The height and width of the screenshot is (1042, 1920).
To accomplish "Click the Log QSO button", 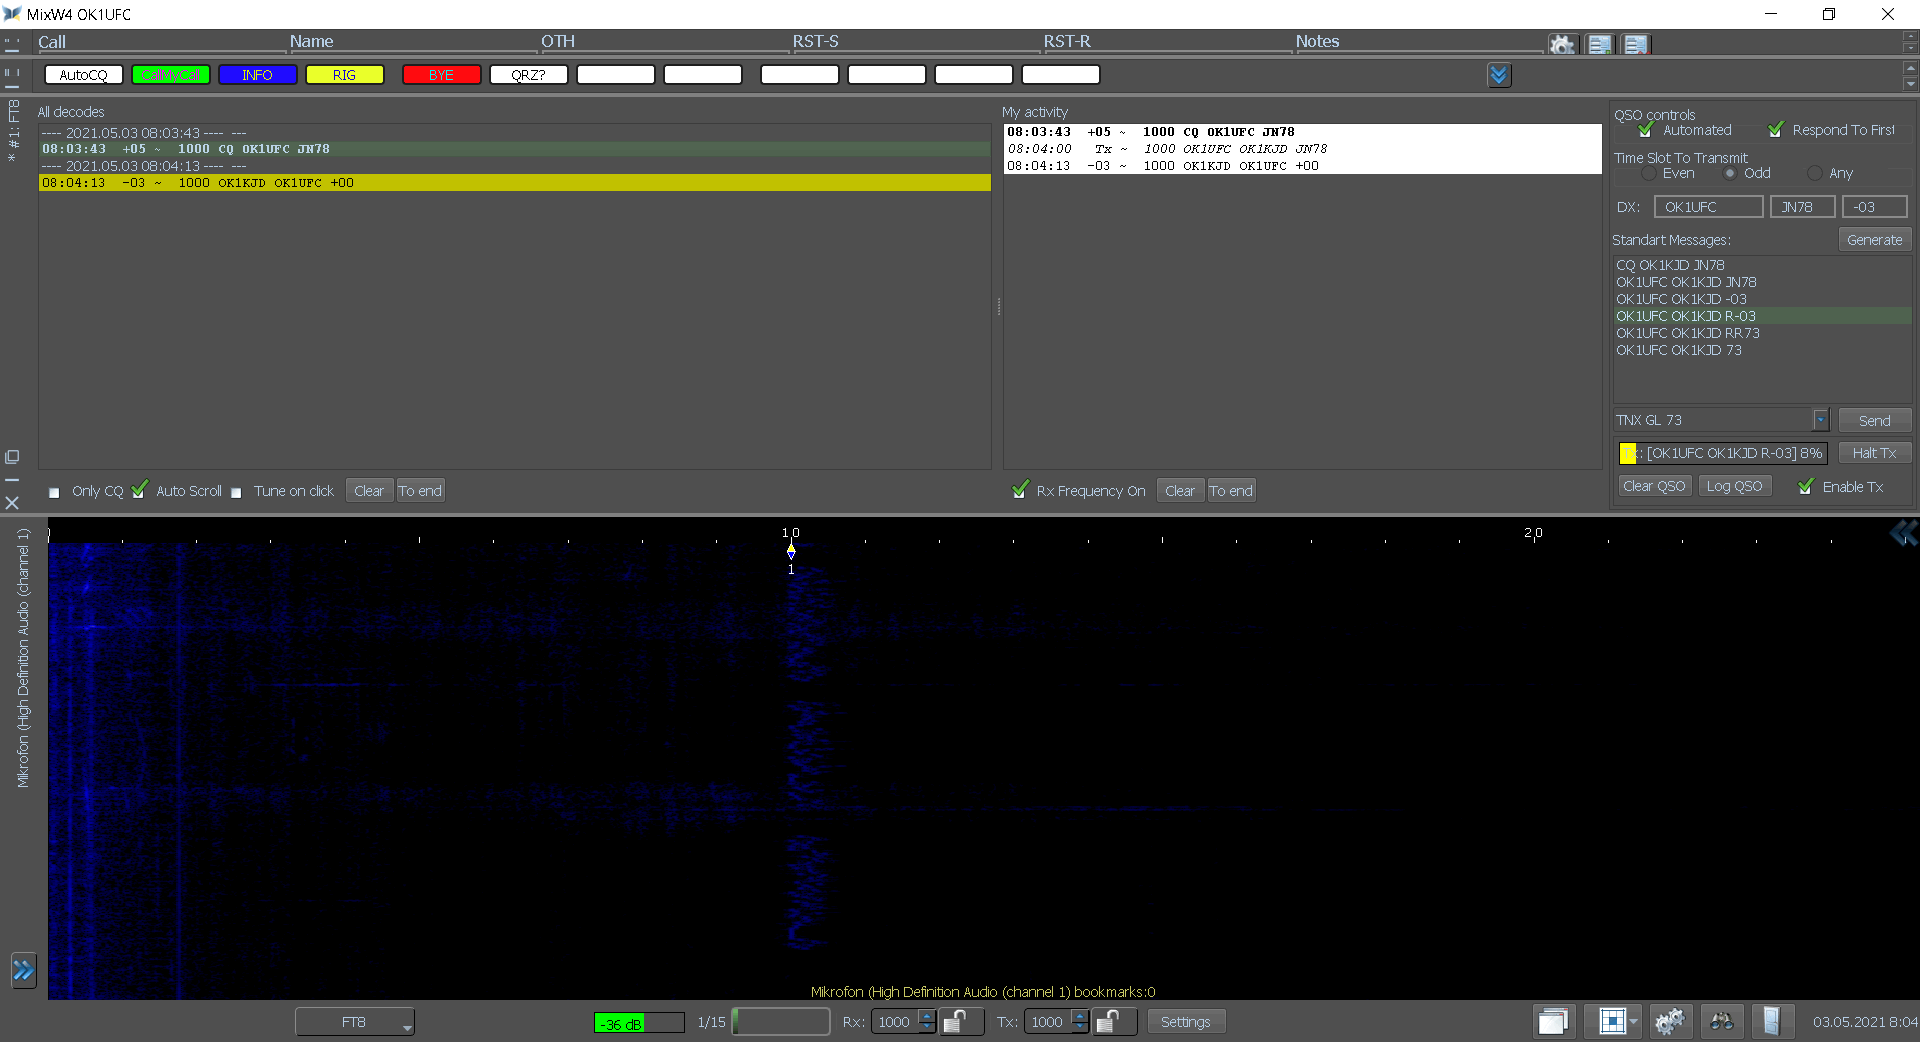I will coord(1734,486).
